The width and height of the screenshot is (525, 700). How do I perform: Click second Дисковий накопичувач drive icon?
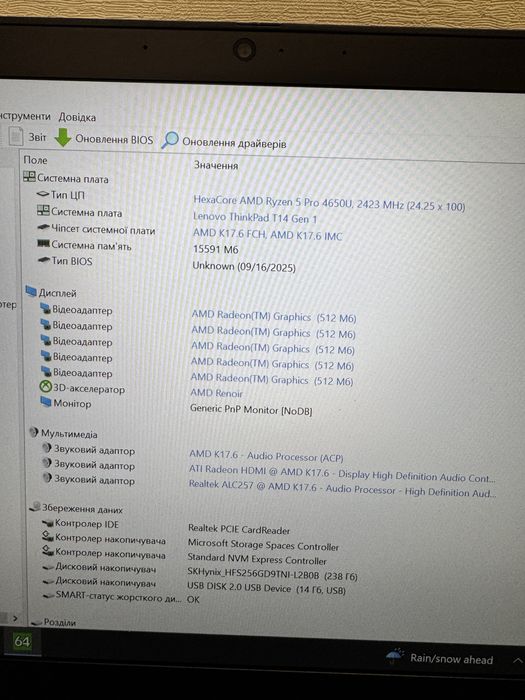(48, 582)
